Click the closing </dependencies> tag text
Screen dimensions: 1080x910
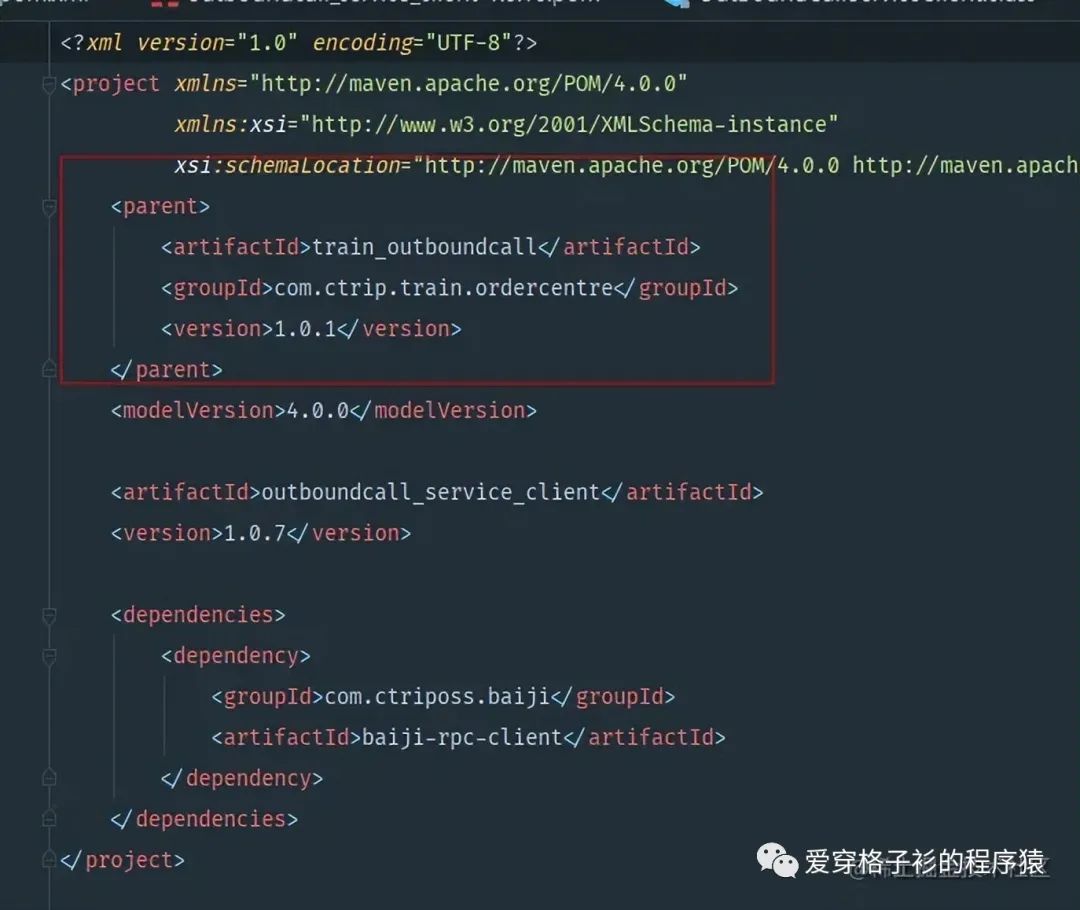coord(205,819)
